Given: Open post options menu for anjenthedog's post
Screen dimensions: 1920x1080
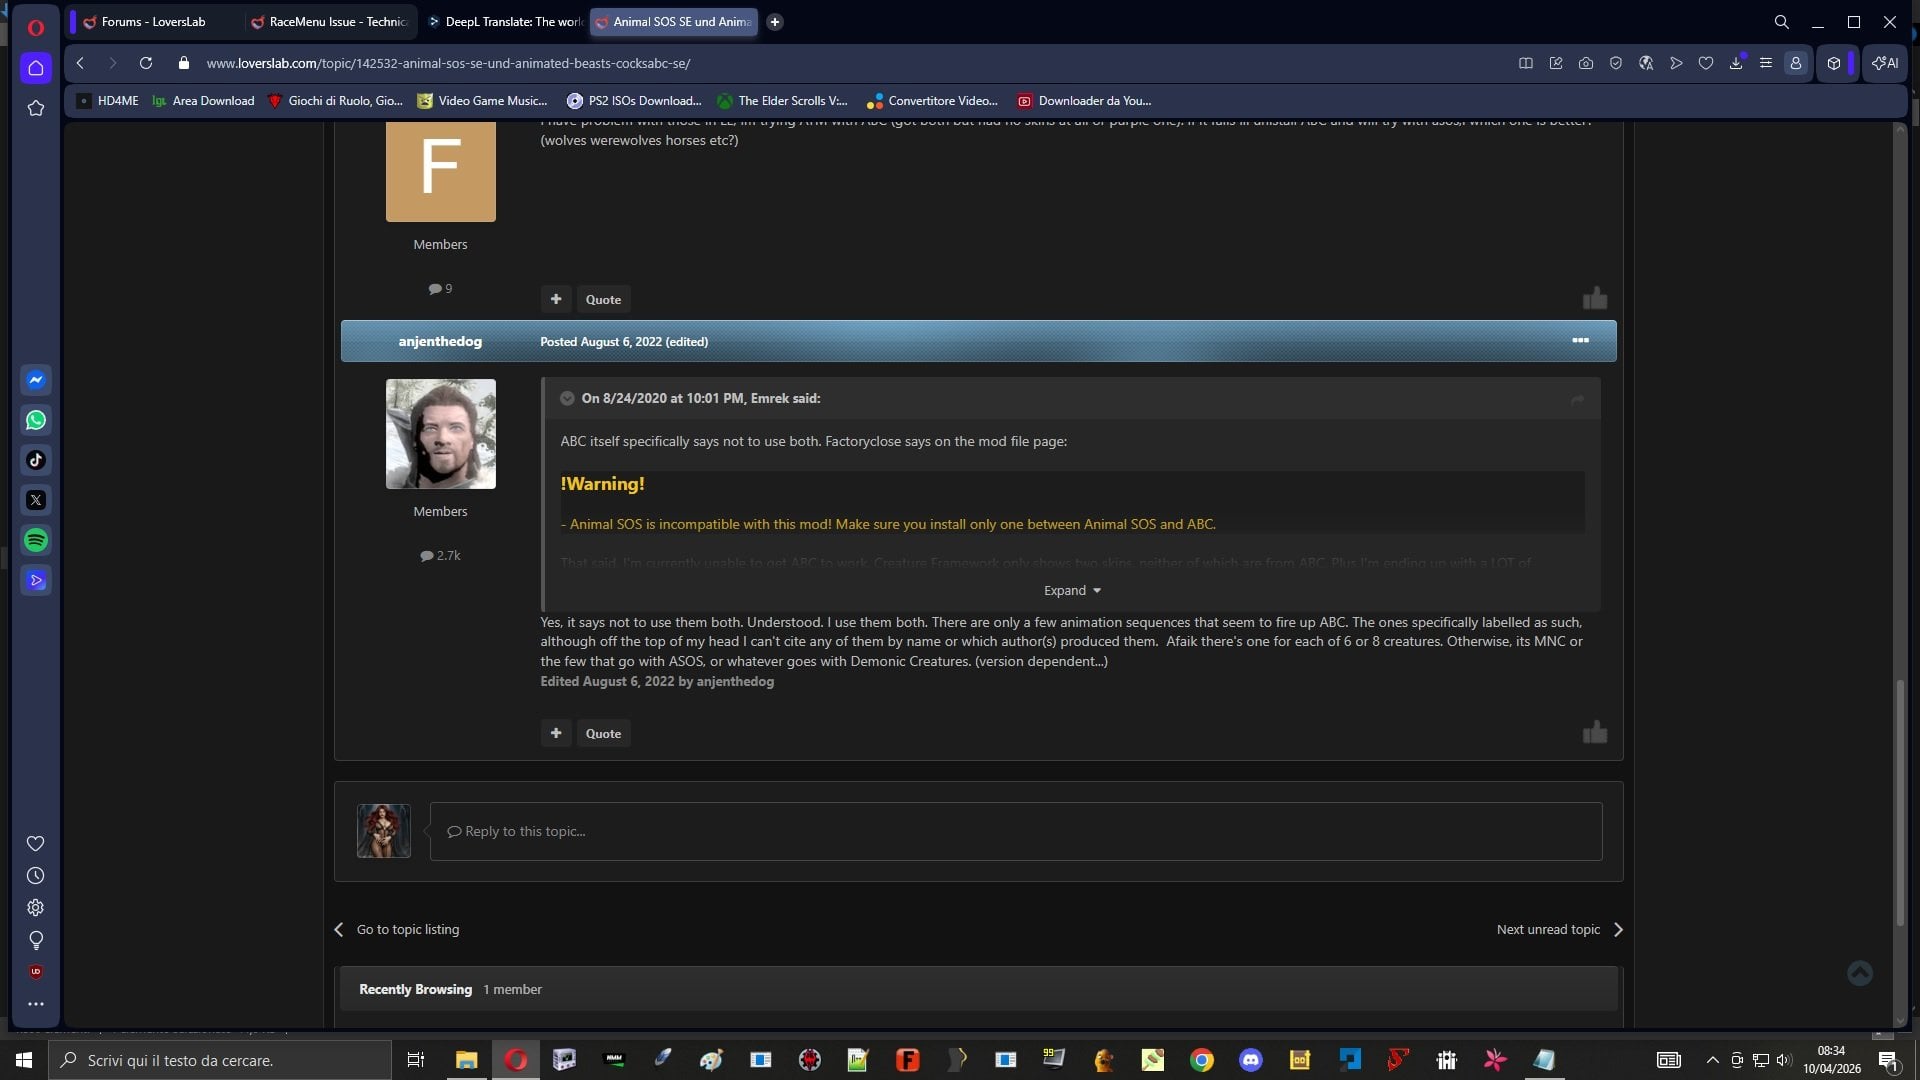Looking at the screenshot, I should pyautogui.click(x=1580, y=341).
